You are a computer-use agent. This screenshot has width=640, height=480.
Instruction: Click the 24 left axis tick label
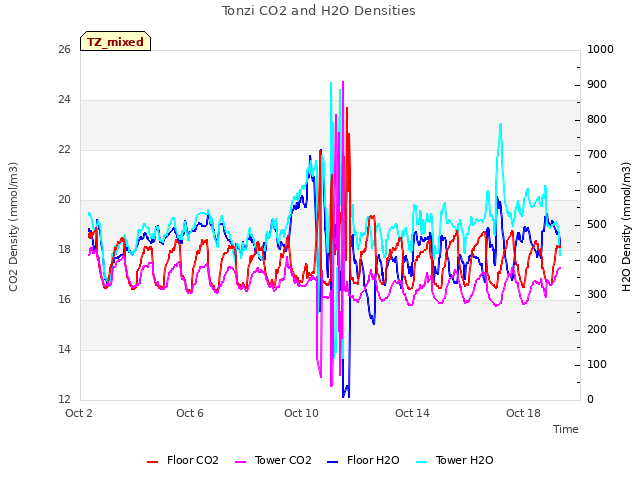tap(64, 100)
